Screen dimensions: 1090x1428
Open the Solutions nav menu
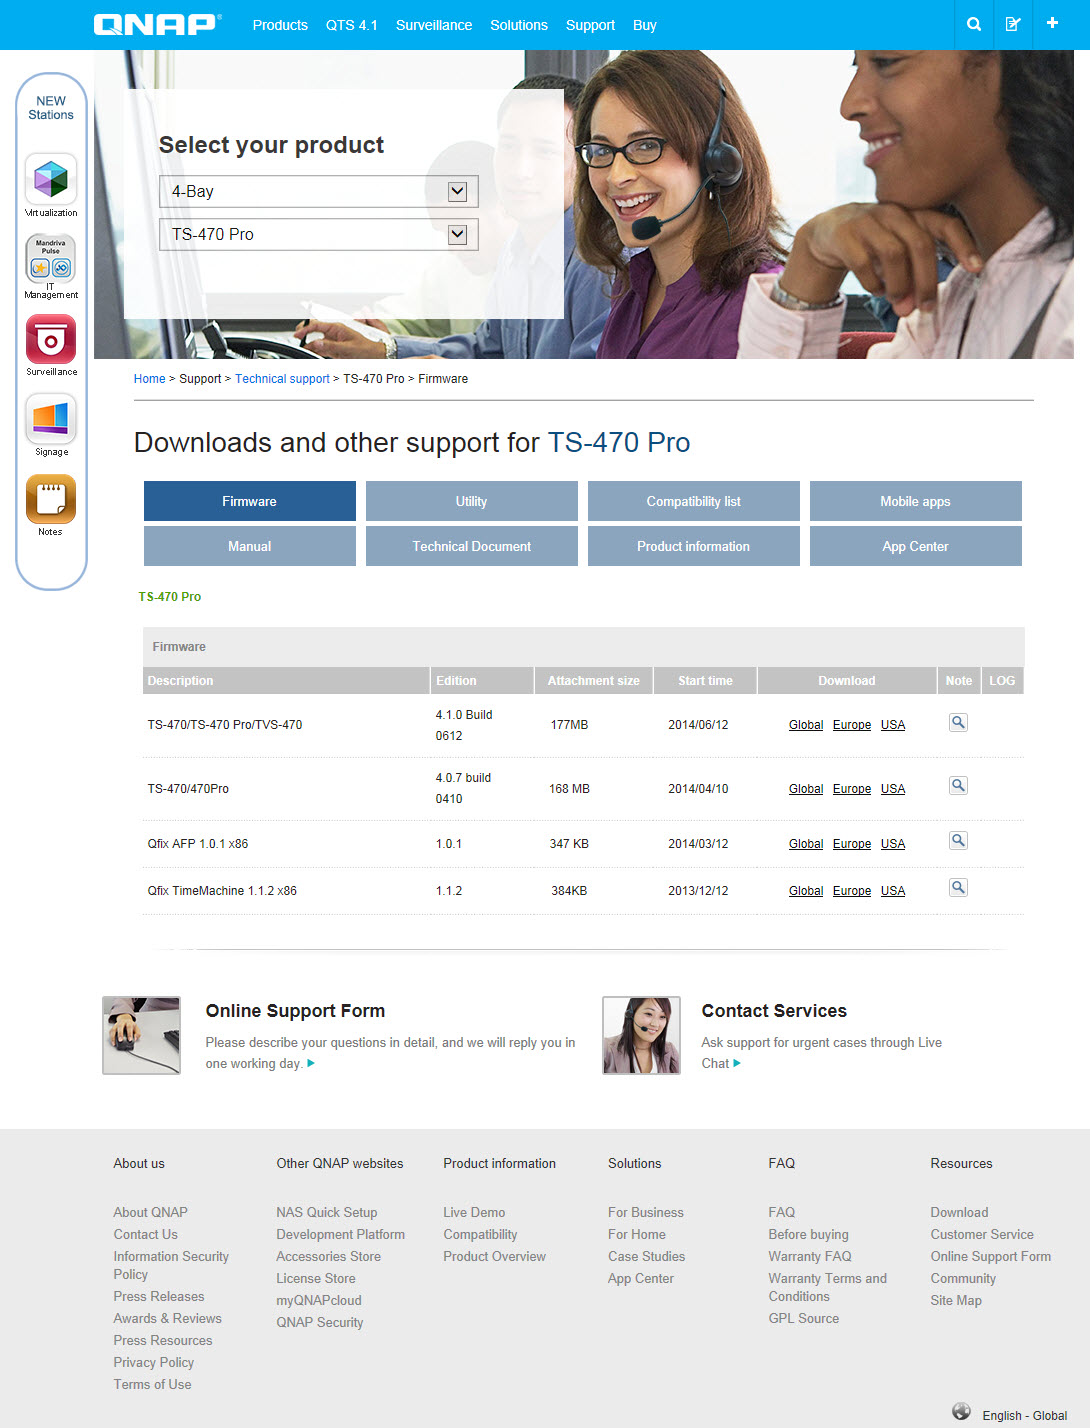point(519,25)
